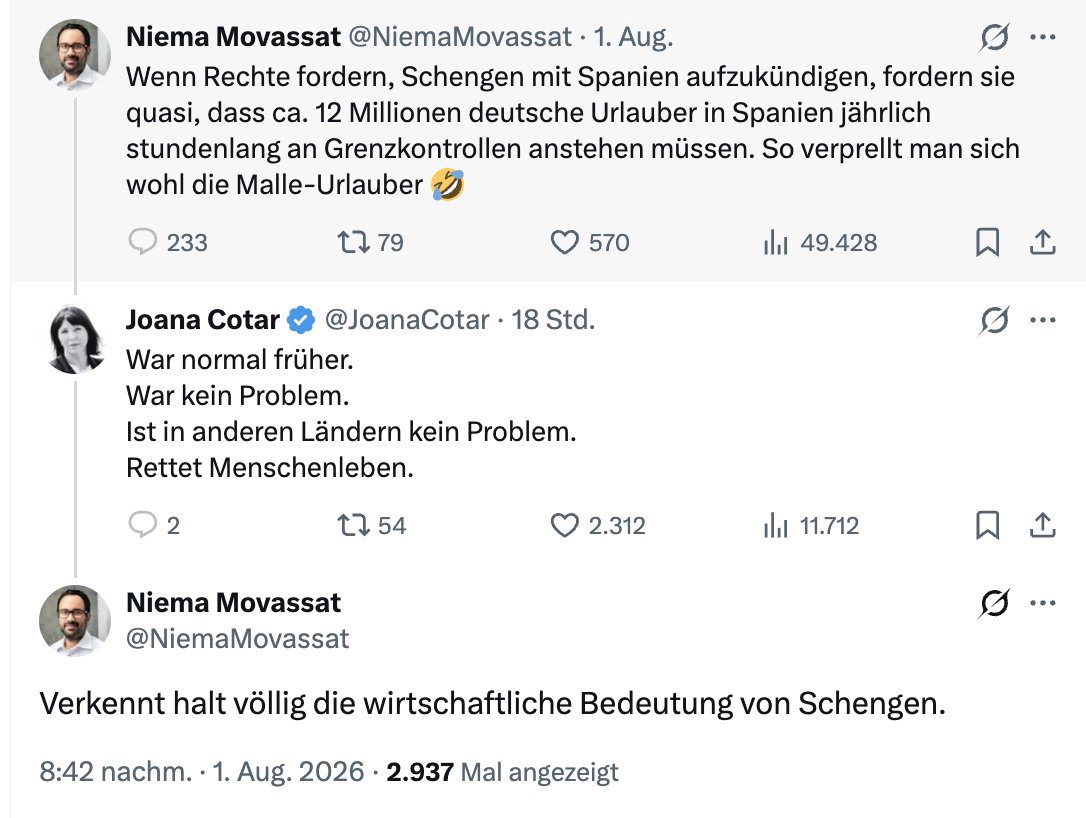1086x818 pixels.
Task: Share the first tweet via upload icon
Action: [x=1042, y=242]
